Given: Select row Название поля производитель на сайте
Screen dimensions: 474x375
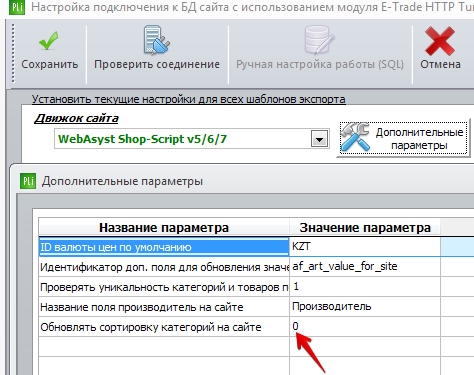Looking at the screenshot, I should (x=164, y=307).
